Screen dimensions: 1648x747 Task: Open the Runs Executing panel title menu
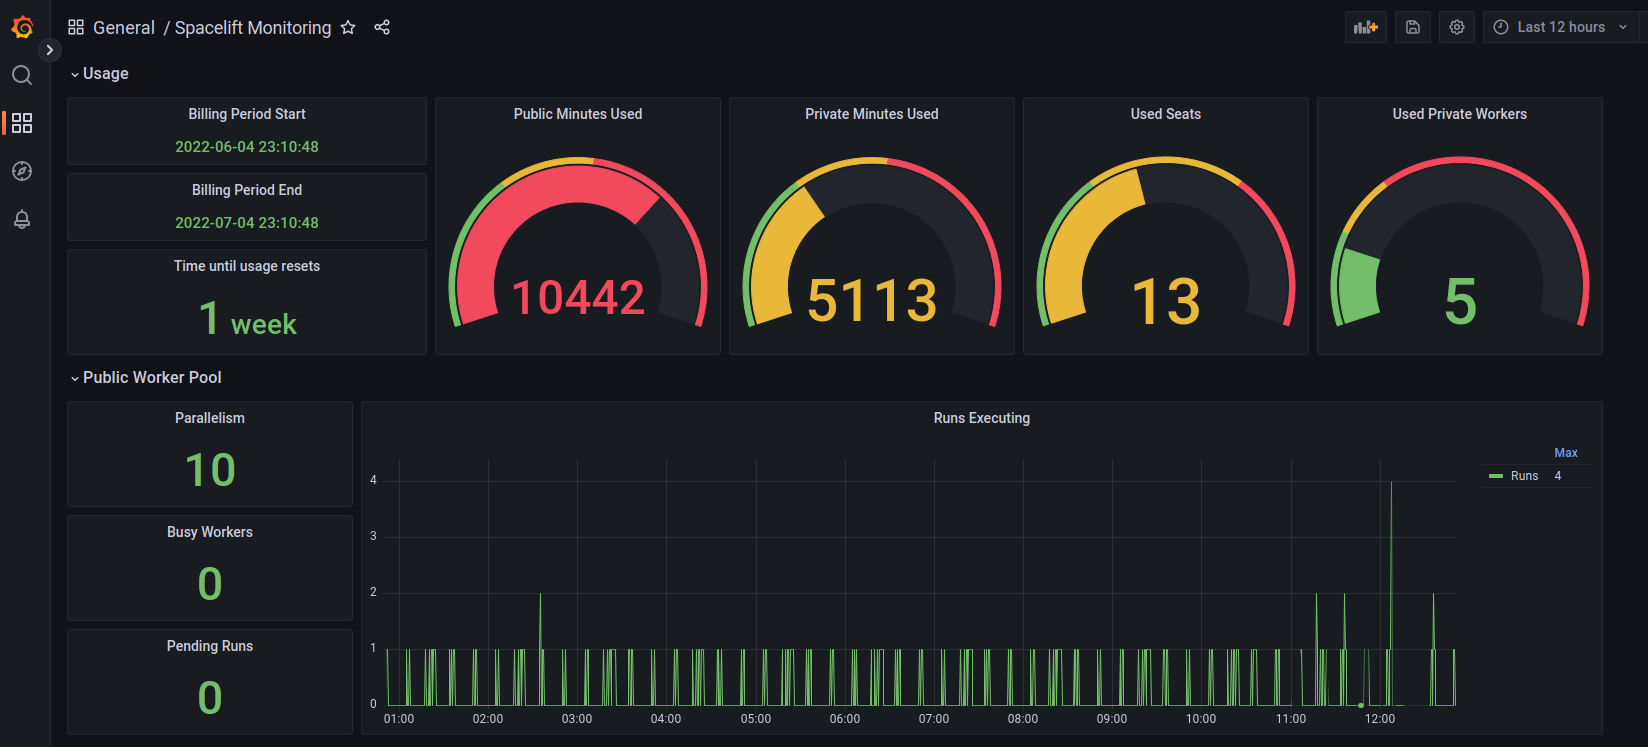[x=982, y=418]
